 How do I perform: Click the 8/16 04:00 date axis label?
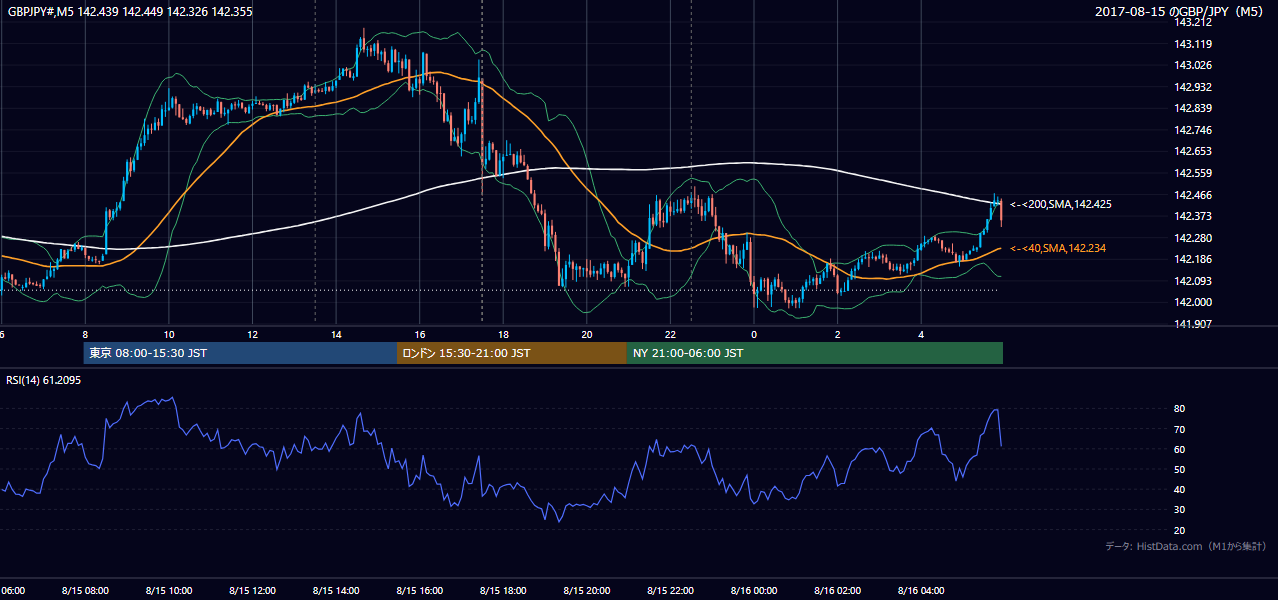tap(920, 591)
